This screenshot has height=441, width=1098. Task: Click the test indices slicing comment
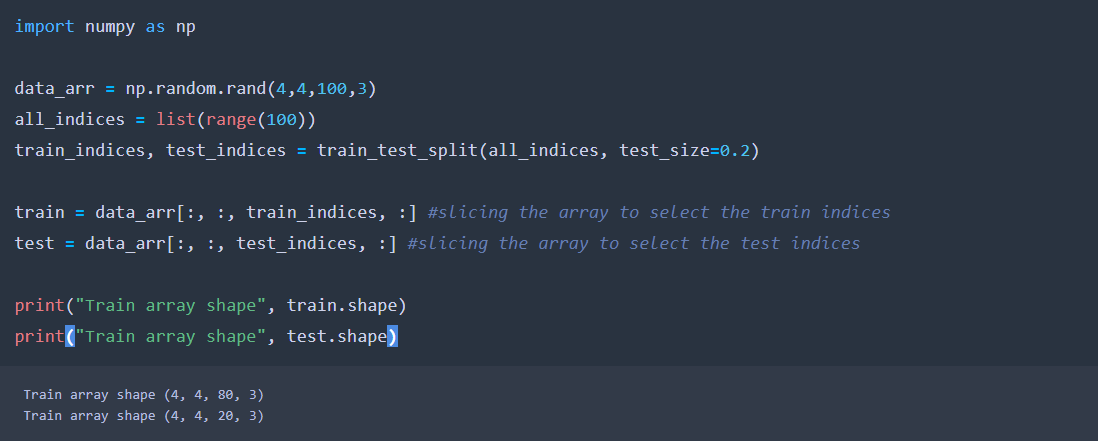click(x=634, y=243)
